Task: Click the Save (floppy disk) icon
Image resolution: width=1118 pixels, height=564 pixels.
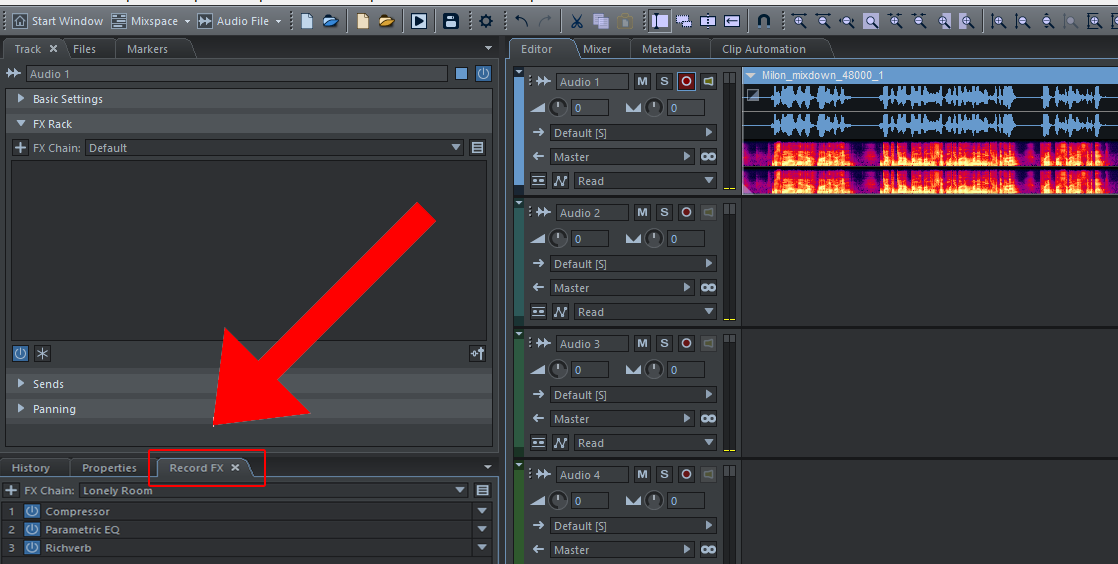Action: tap(451, 21)
